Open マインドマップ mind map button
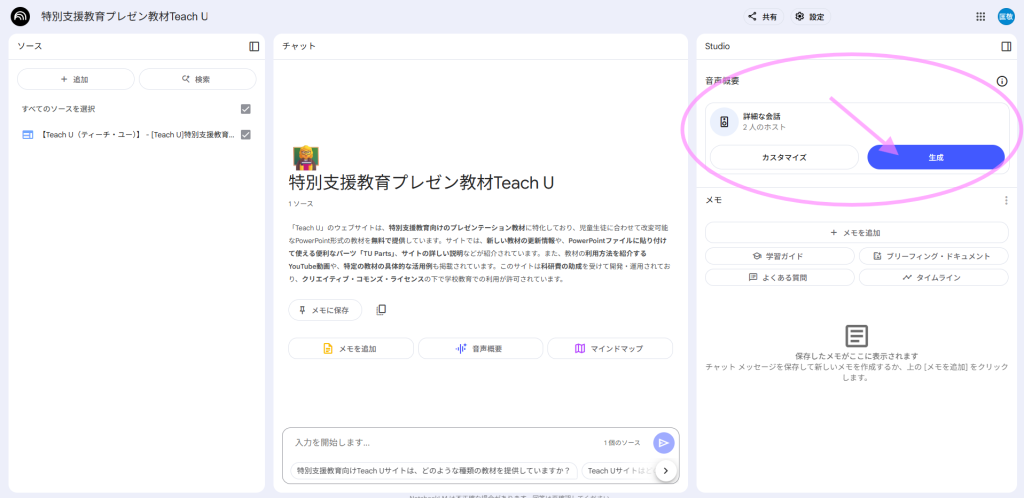Viewport: 1024px width, 498px height. pyautogui.click(x=609, y=349)
